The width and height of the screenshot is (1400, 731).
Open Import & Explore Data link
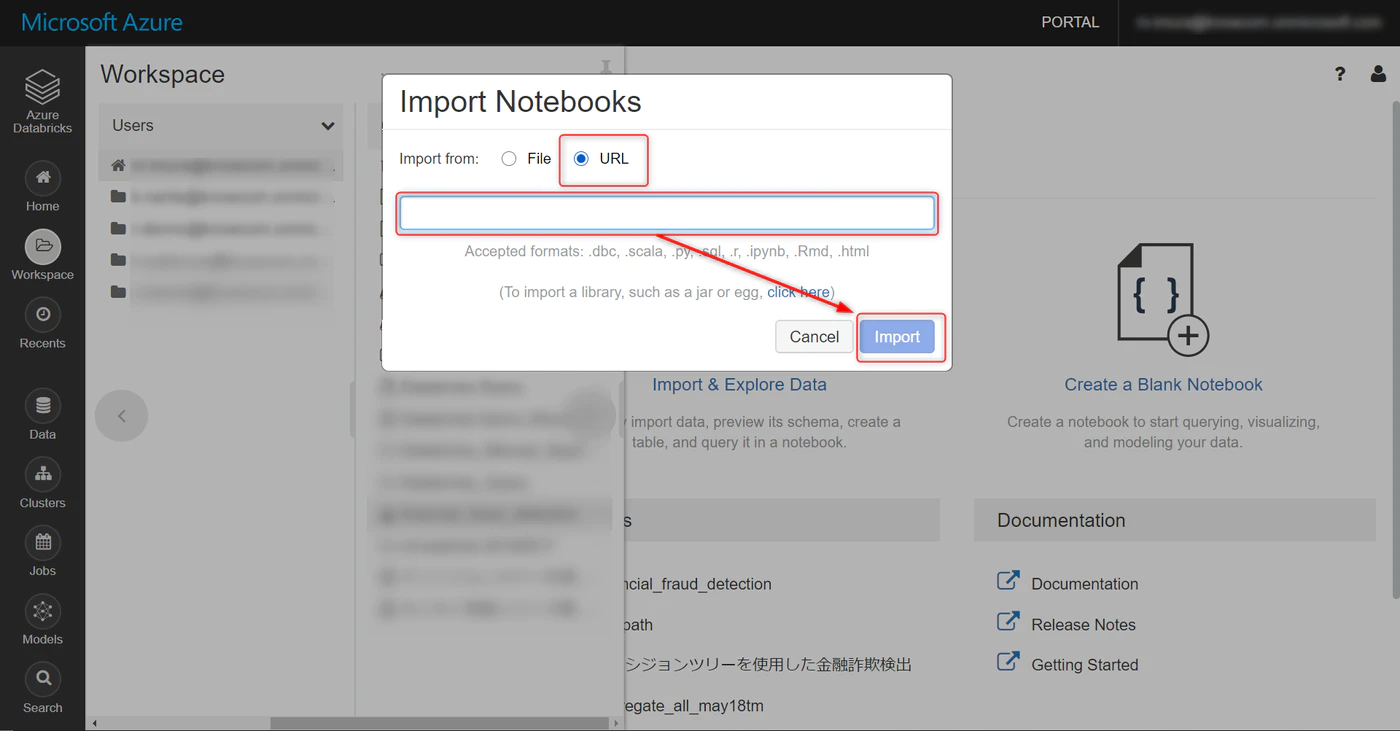[739, 384]
